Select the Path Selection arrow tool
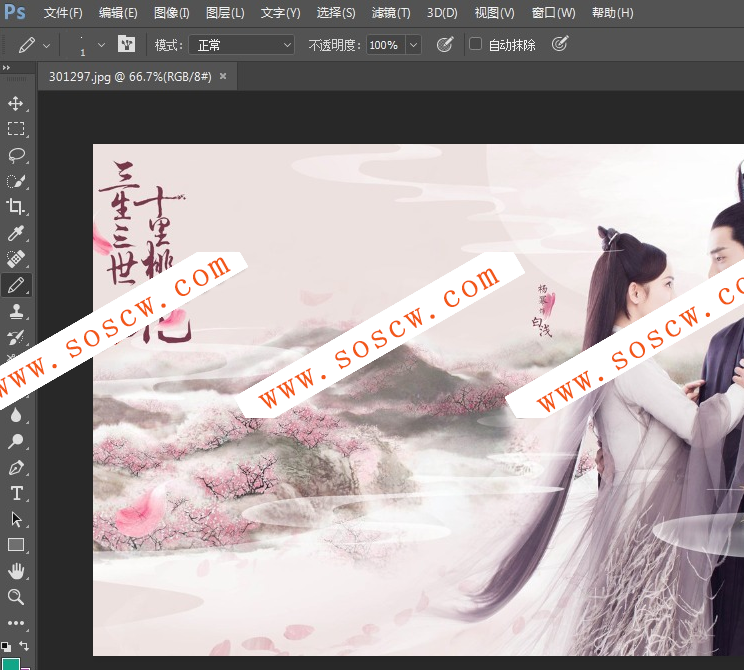Image resolution: width=744 pixels, height=670 pixels. 16,519
